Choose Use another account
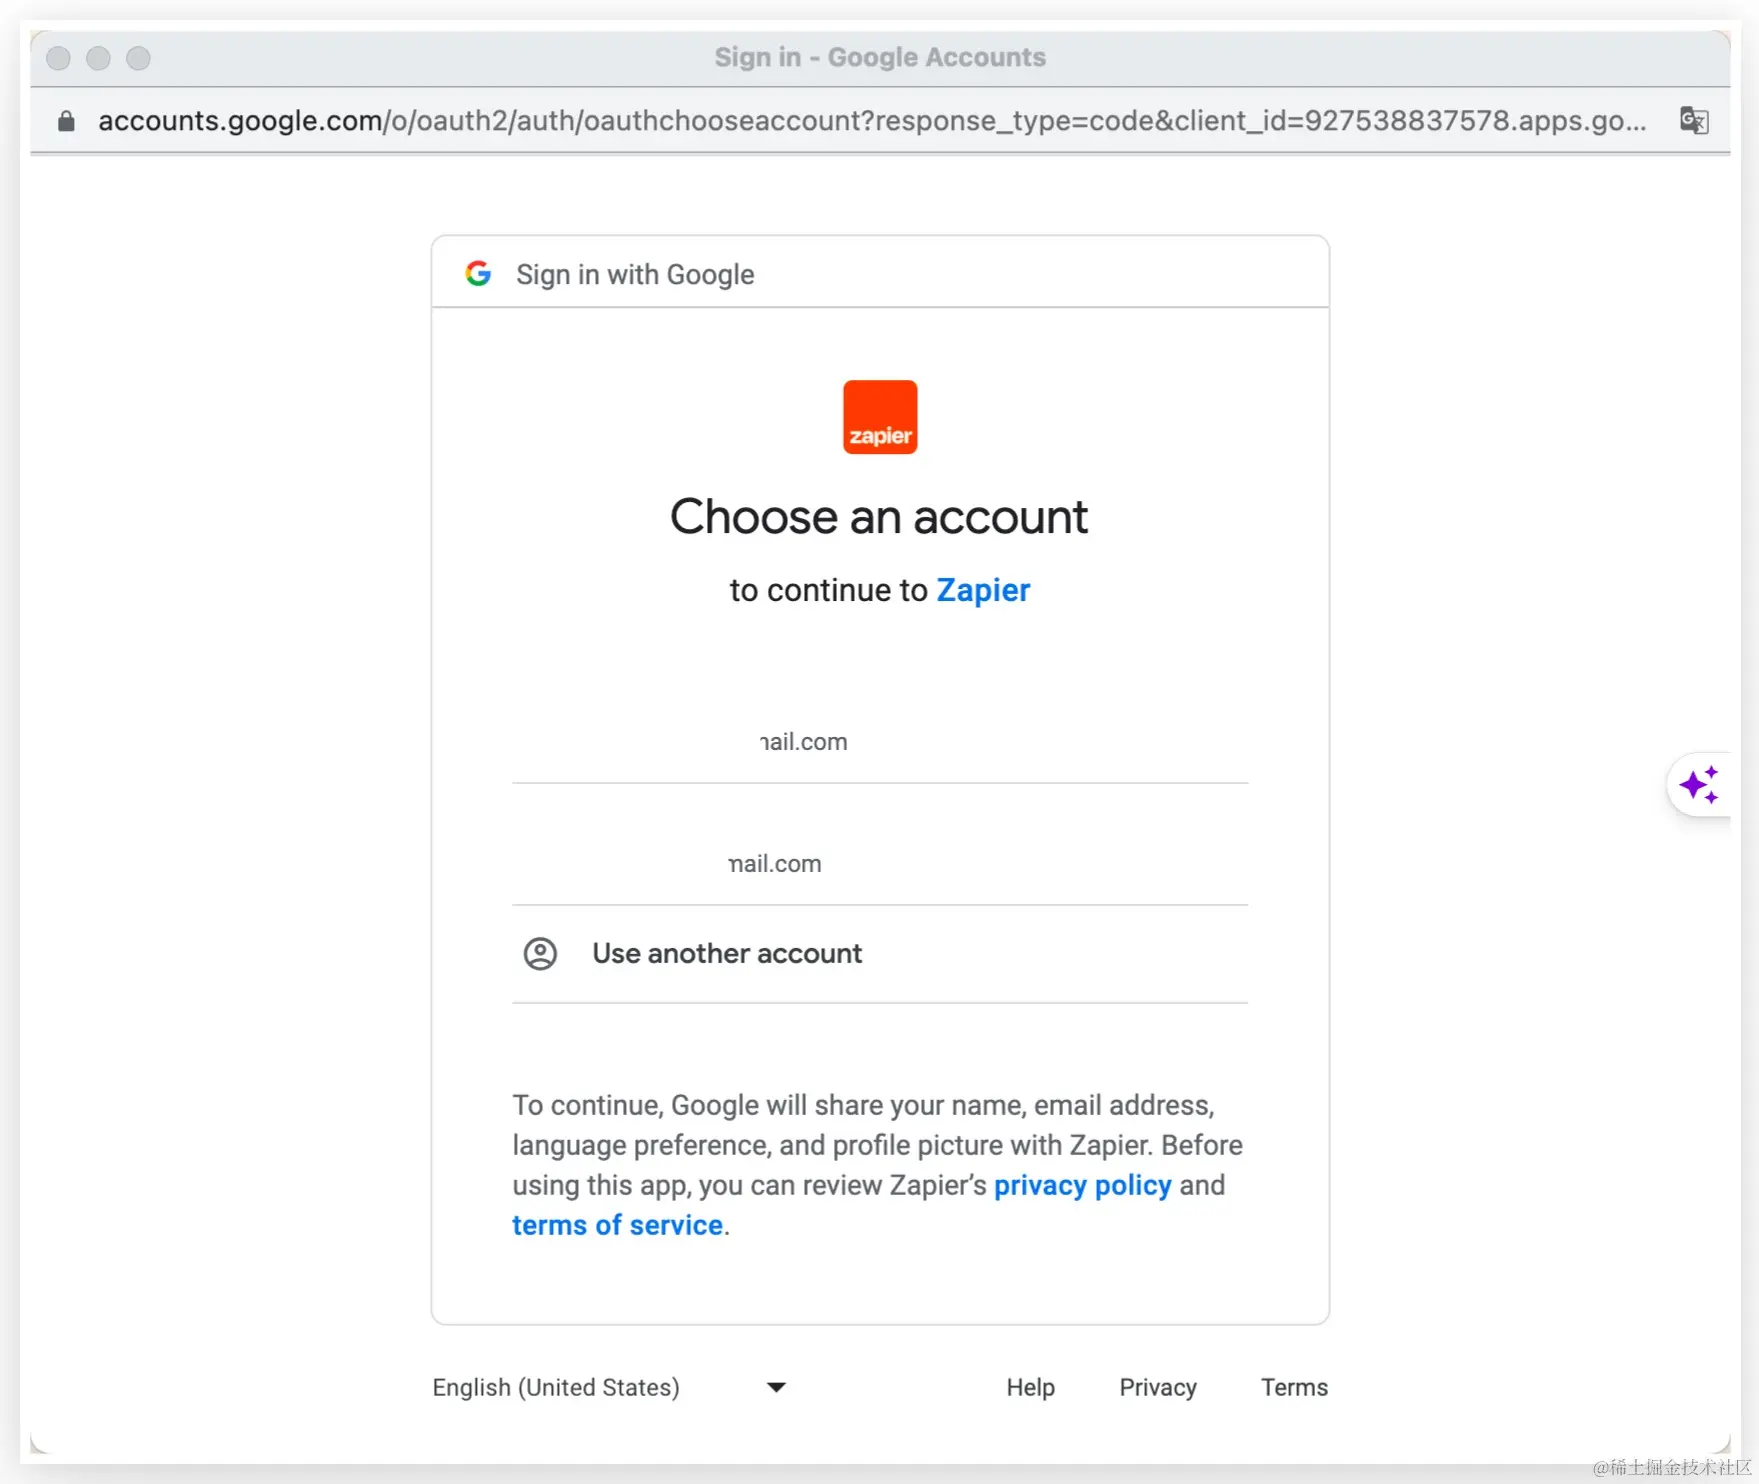This screenshot has height=1484, width=1759. (x=880, y=954)
